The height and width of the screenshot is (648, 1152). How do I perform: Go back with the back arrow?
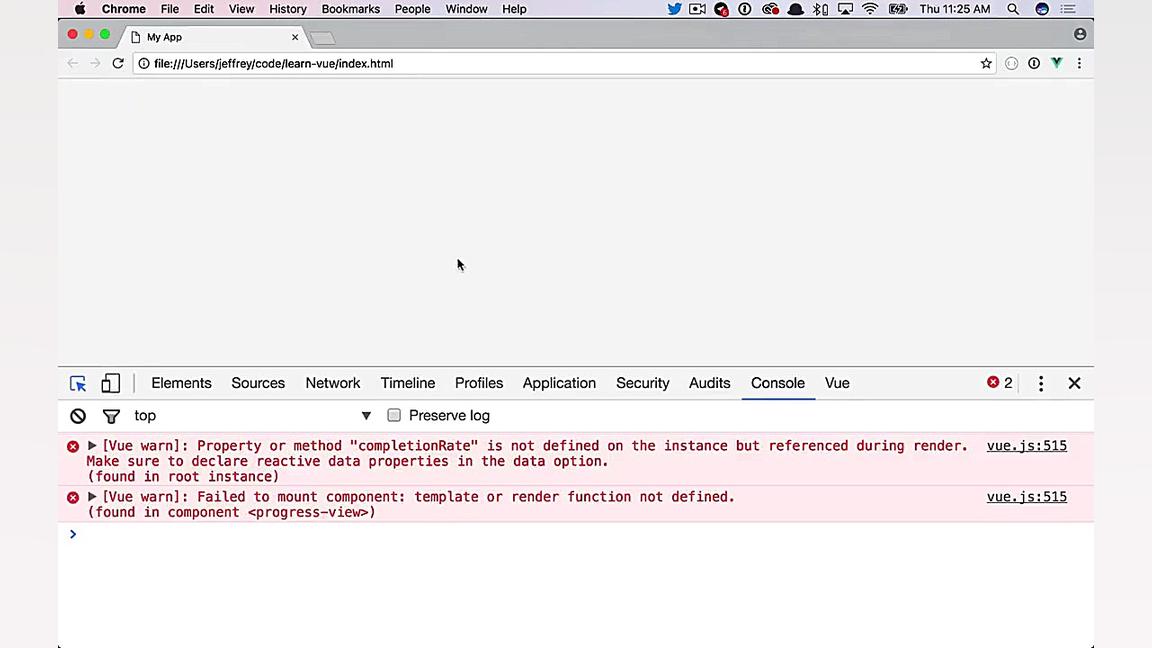(72, 63)
